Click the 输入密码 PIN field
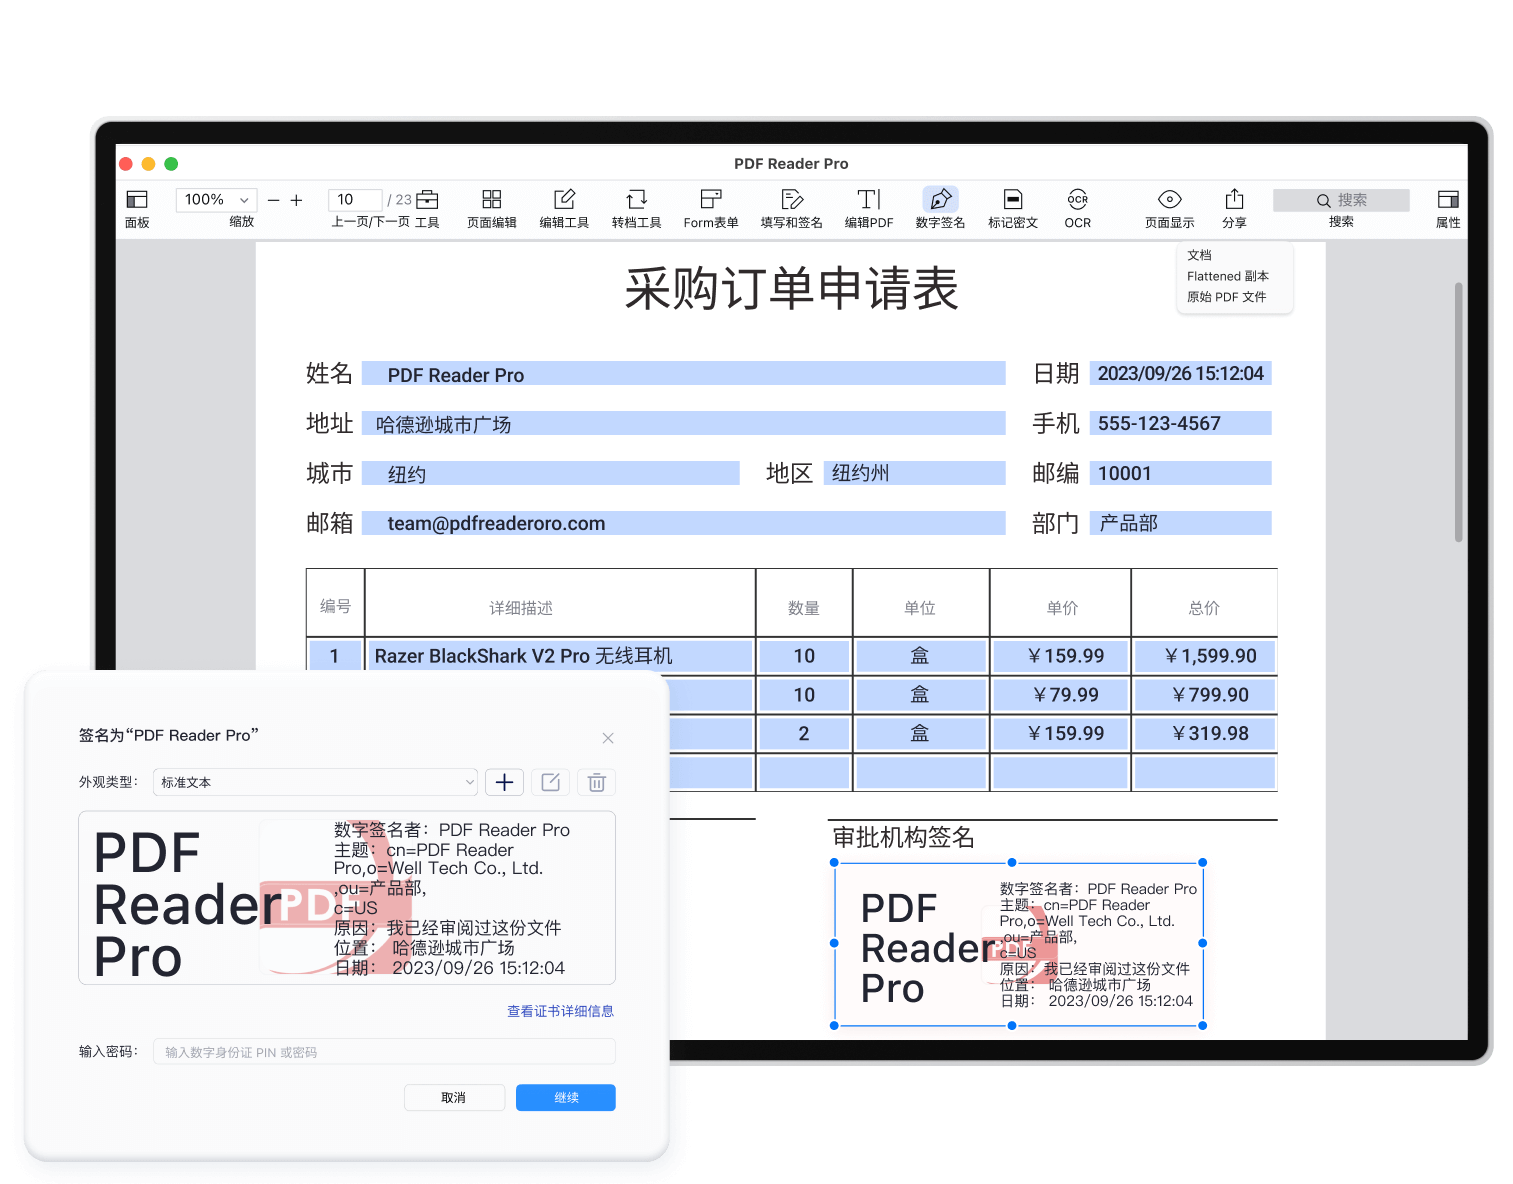Screen dimensions: 1513x1184 pyautogui.click(x=384, y=1052)
